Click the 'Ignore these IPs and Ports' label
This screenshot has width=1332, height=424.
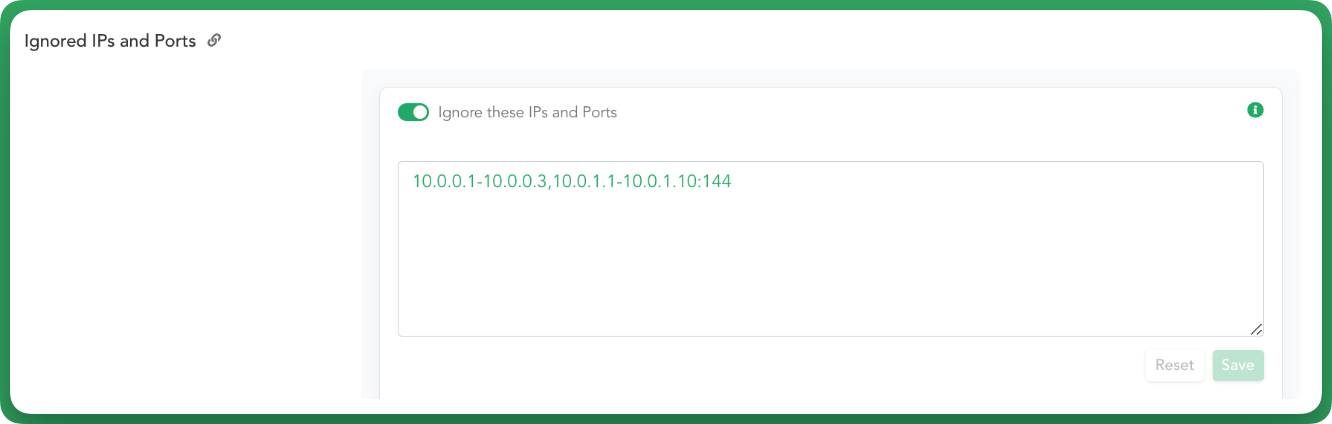click(x=527, y=112)
